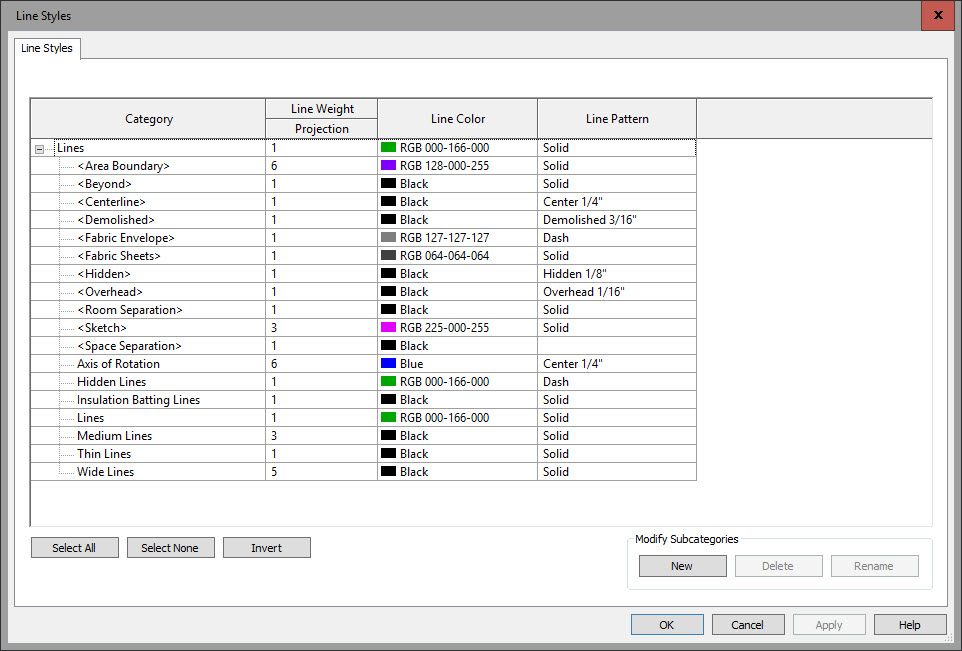Click the Line Color column header
This screenshot has height=651, width=962.
pyautogui.click(x=458, y=119)
